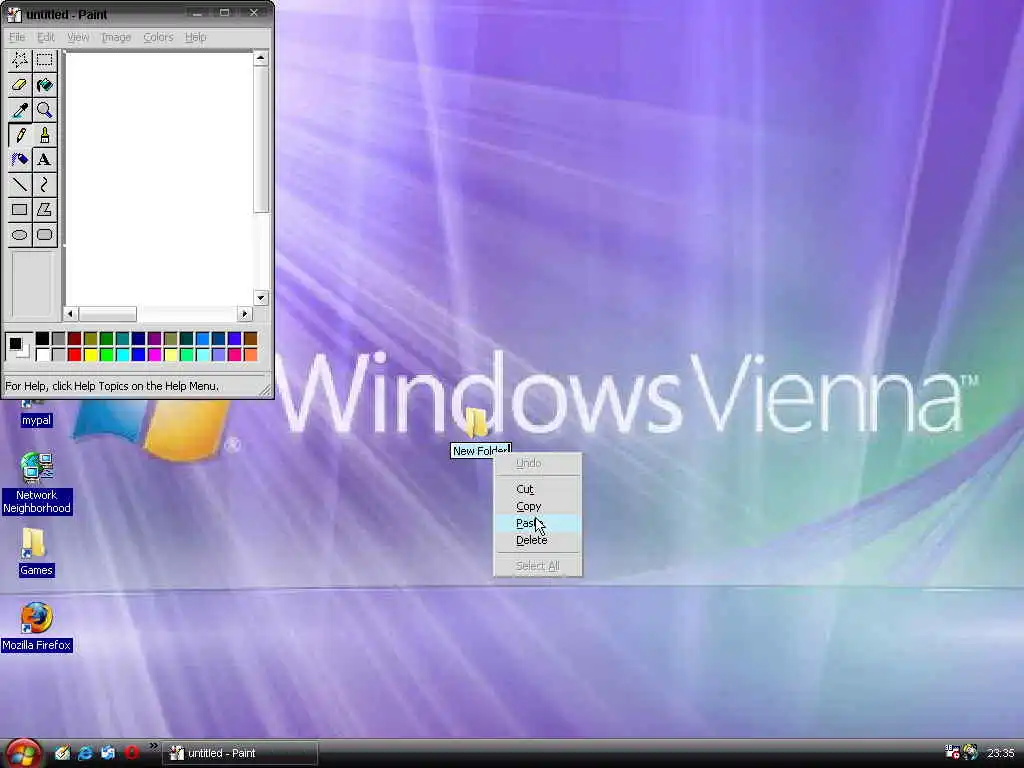Select the Text tool (letter A)

[x=44, y=160]
